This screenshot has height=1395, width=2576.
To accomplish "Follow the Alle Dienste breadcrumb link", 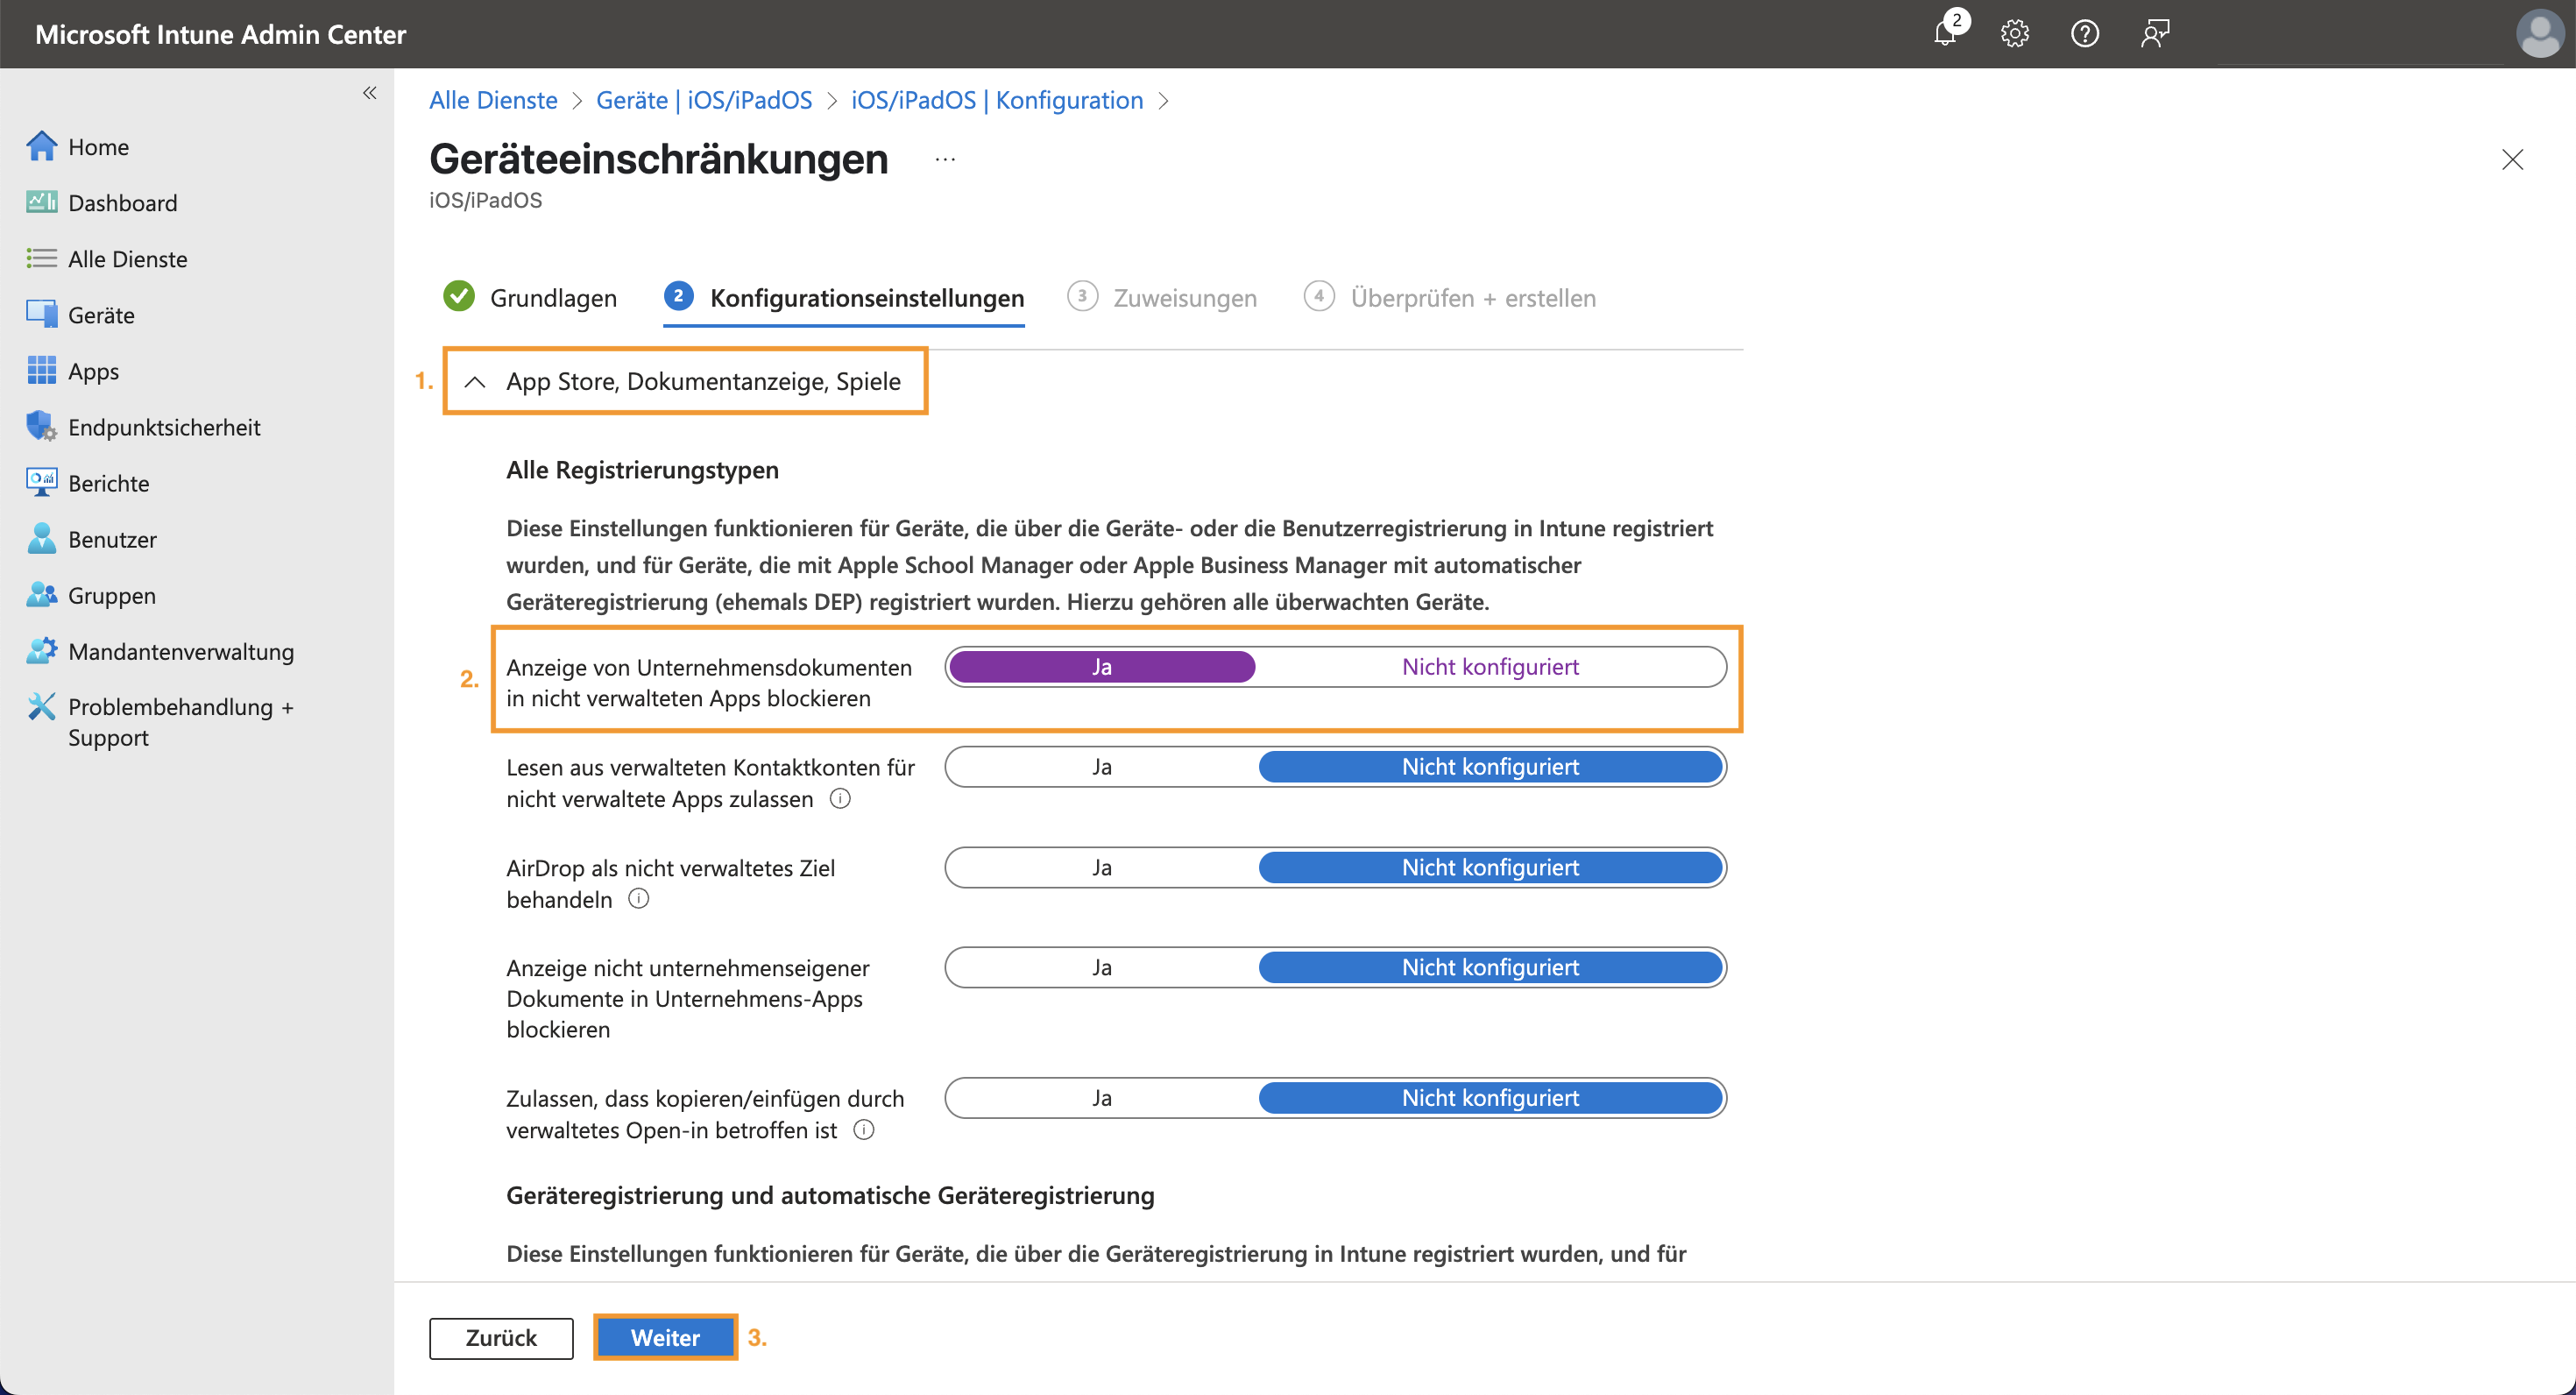I will 493,100.
